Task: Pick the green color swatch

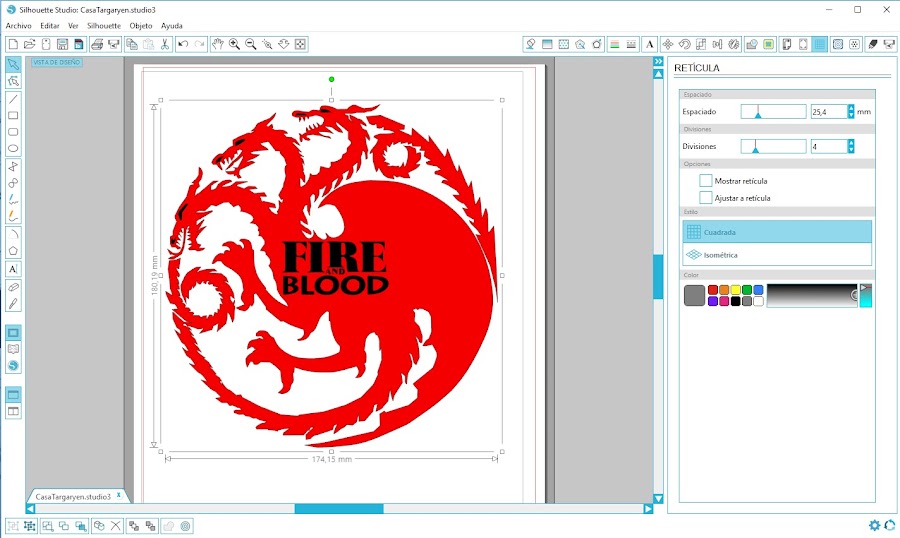Action: click(747, 290)
